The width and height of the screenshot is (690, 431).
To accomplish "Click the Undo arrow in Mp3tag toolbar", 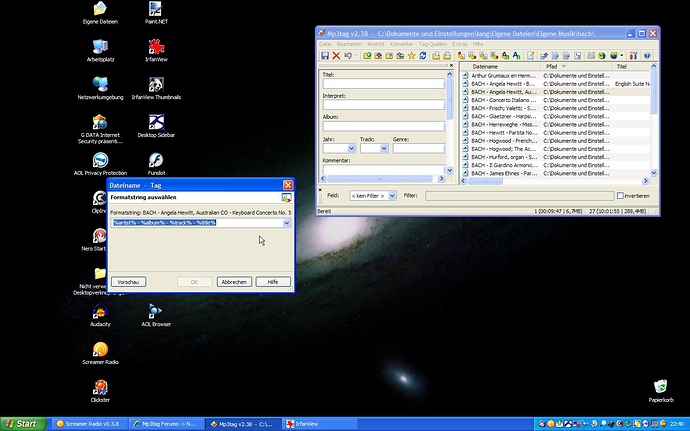I will click(348, 55).
